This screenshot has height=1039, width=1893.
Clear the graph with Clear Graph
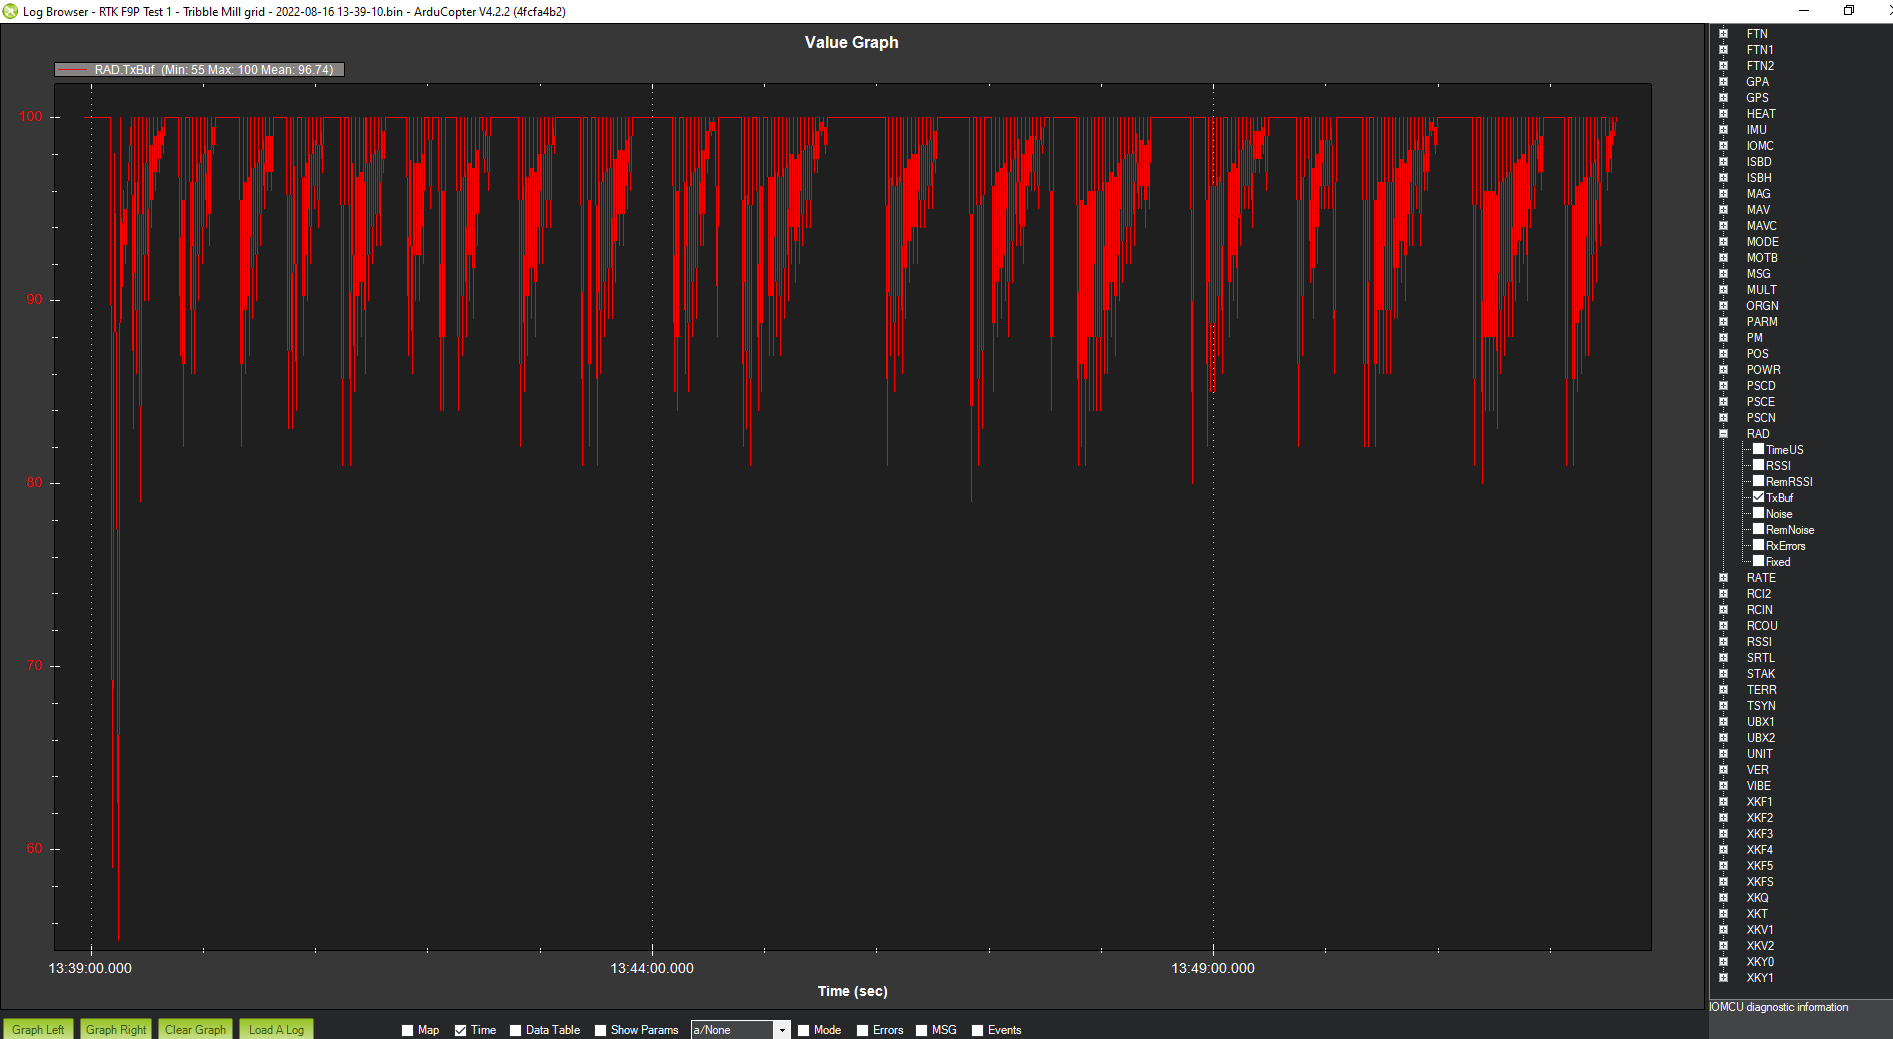click(x=195, y=1029)
